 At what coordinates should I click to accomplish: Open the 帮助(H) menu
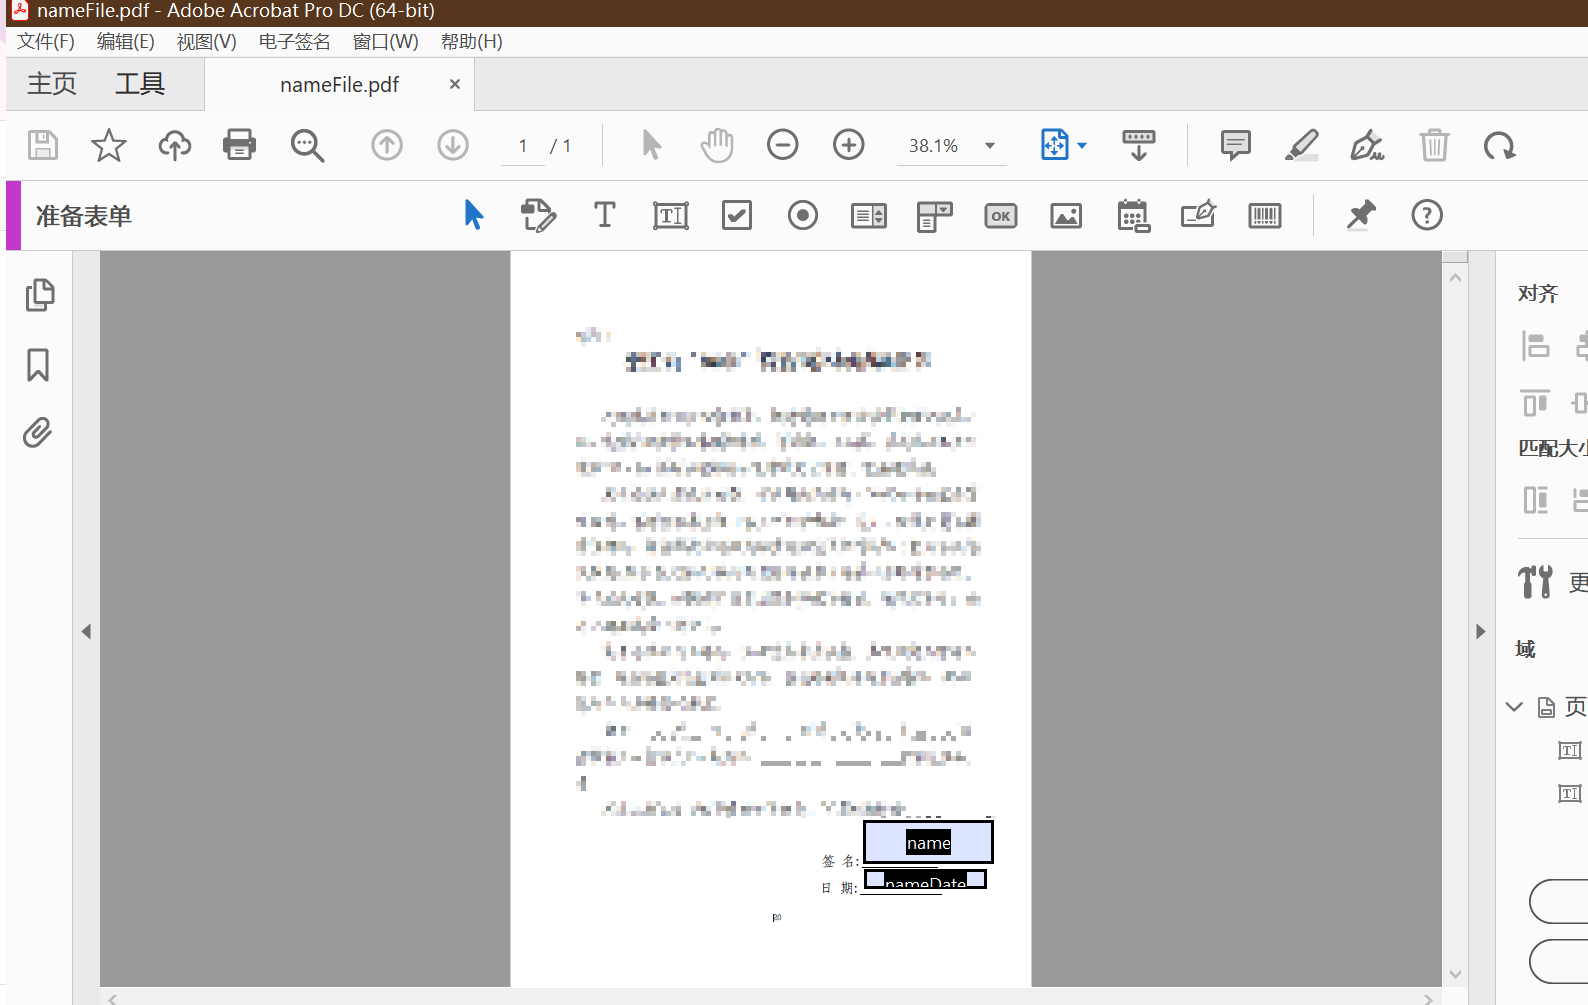click(x=471, y=42)
